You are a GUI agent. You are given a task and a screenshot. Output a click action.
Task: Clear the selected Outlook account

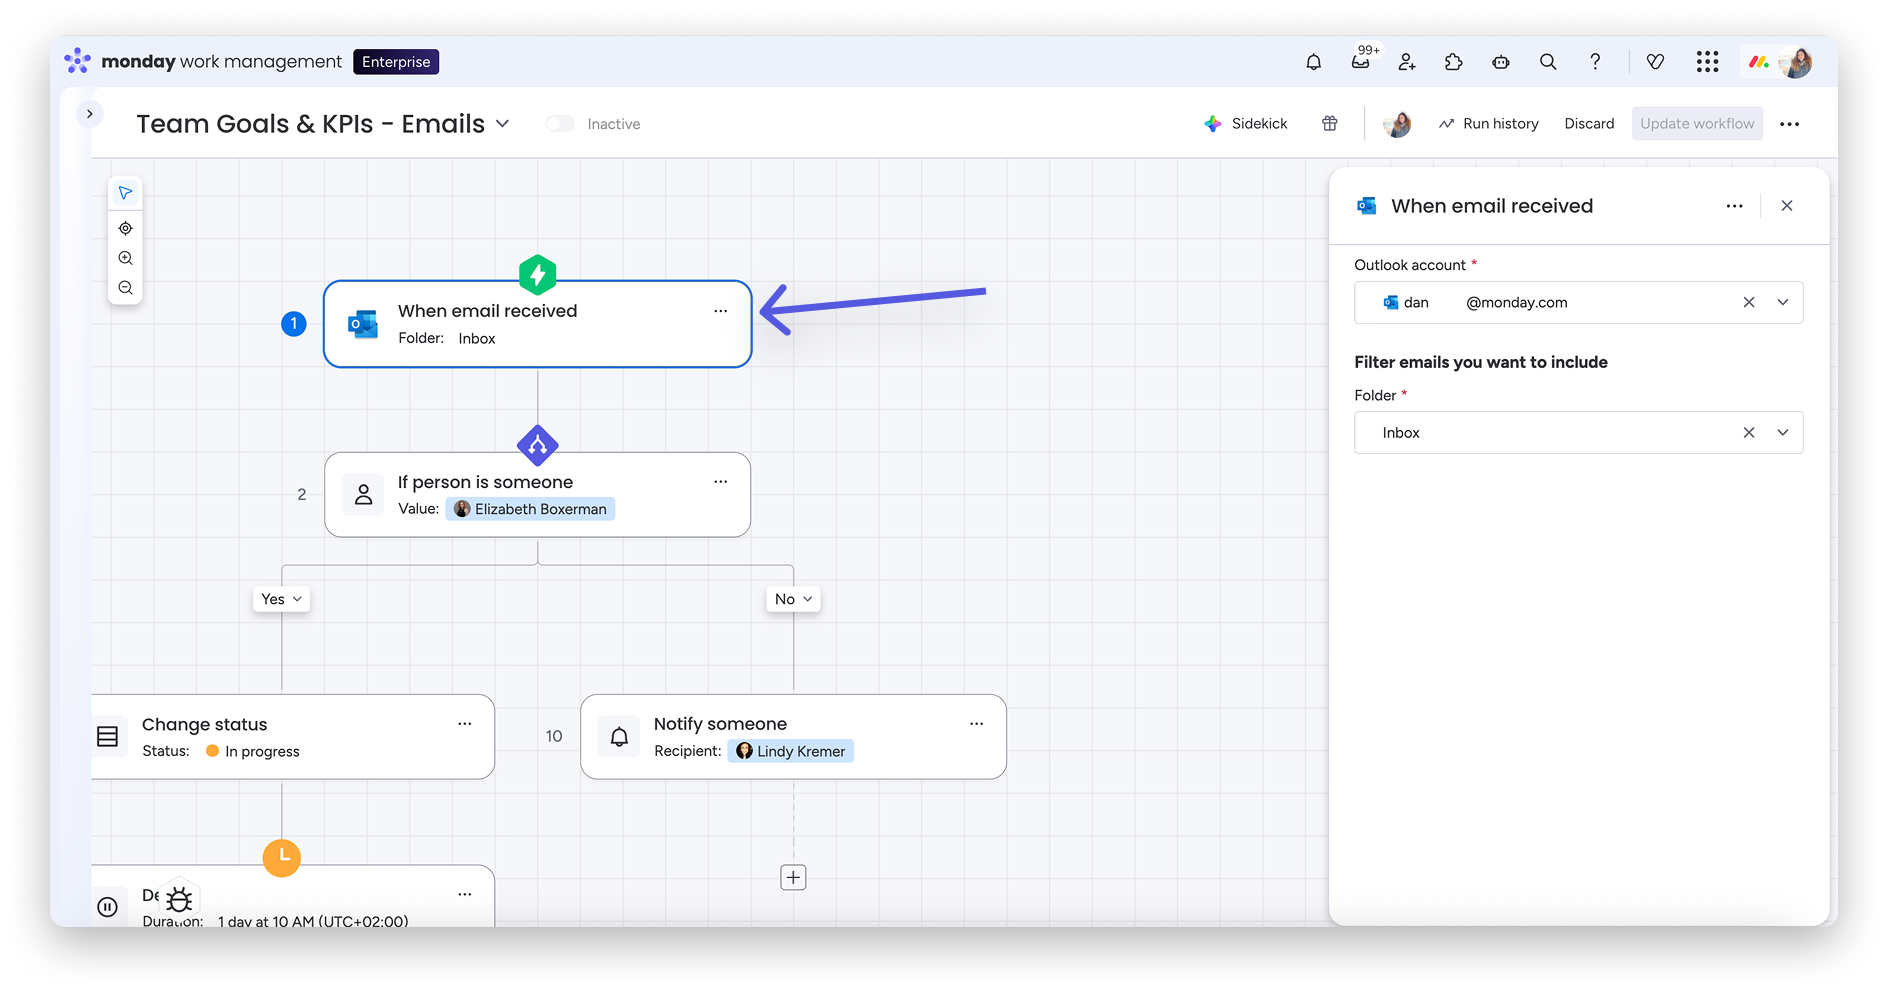tap(1749, 303)
